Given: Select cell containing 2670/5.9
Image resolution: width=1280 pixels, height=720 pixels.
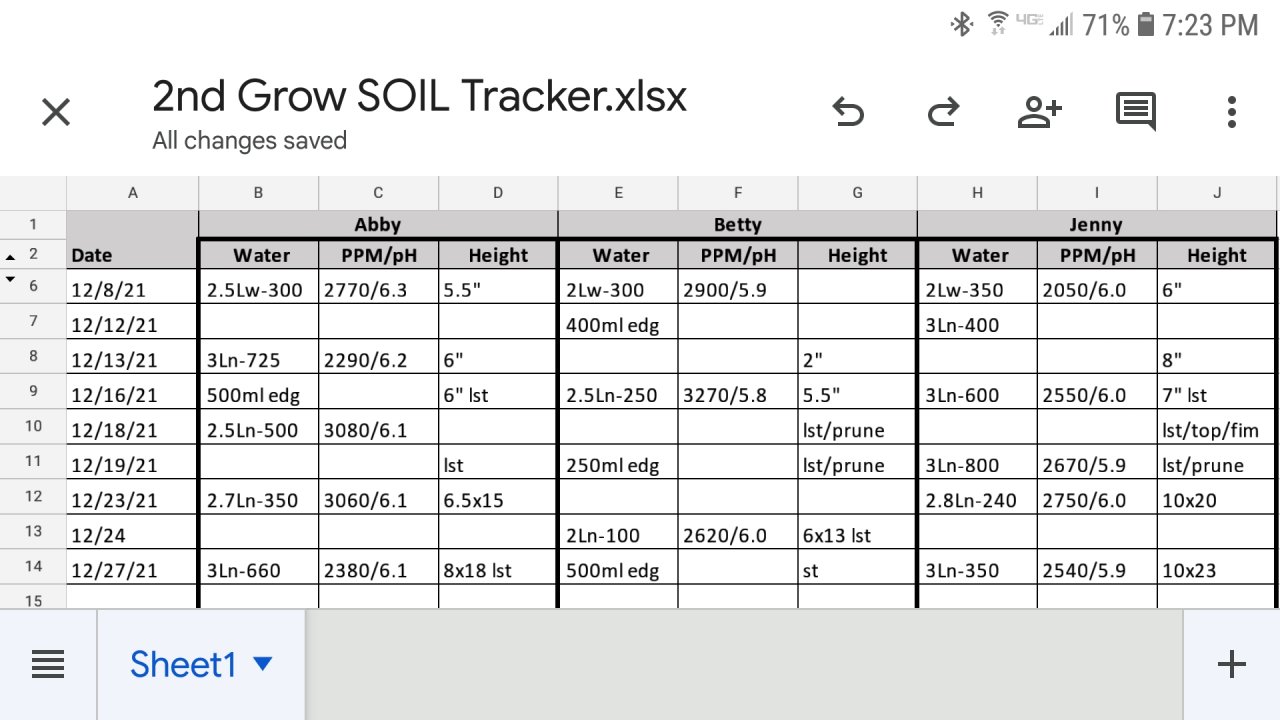Looking at the screenshot, I should [x=1097, y=462].
